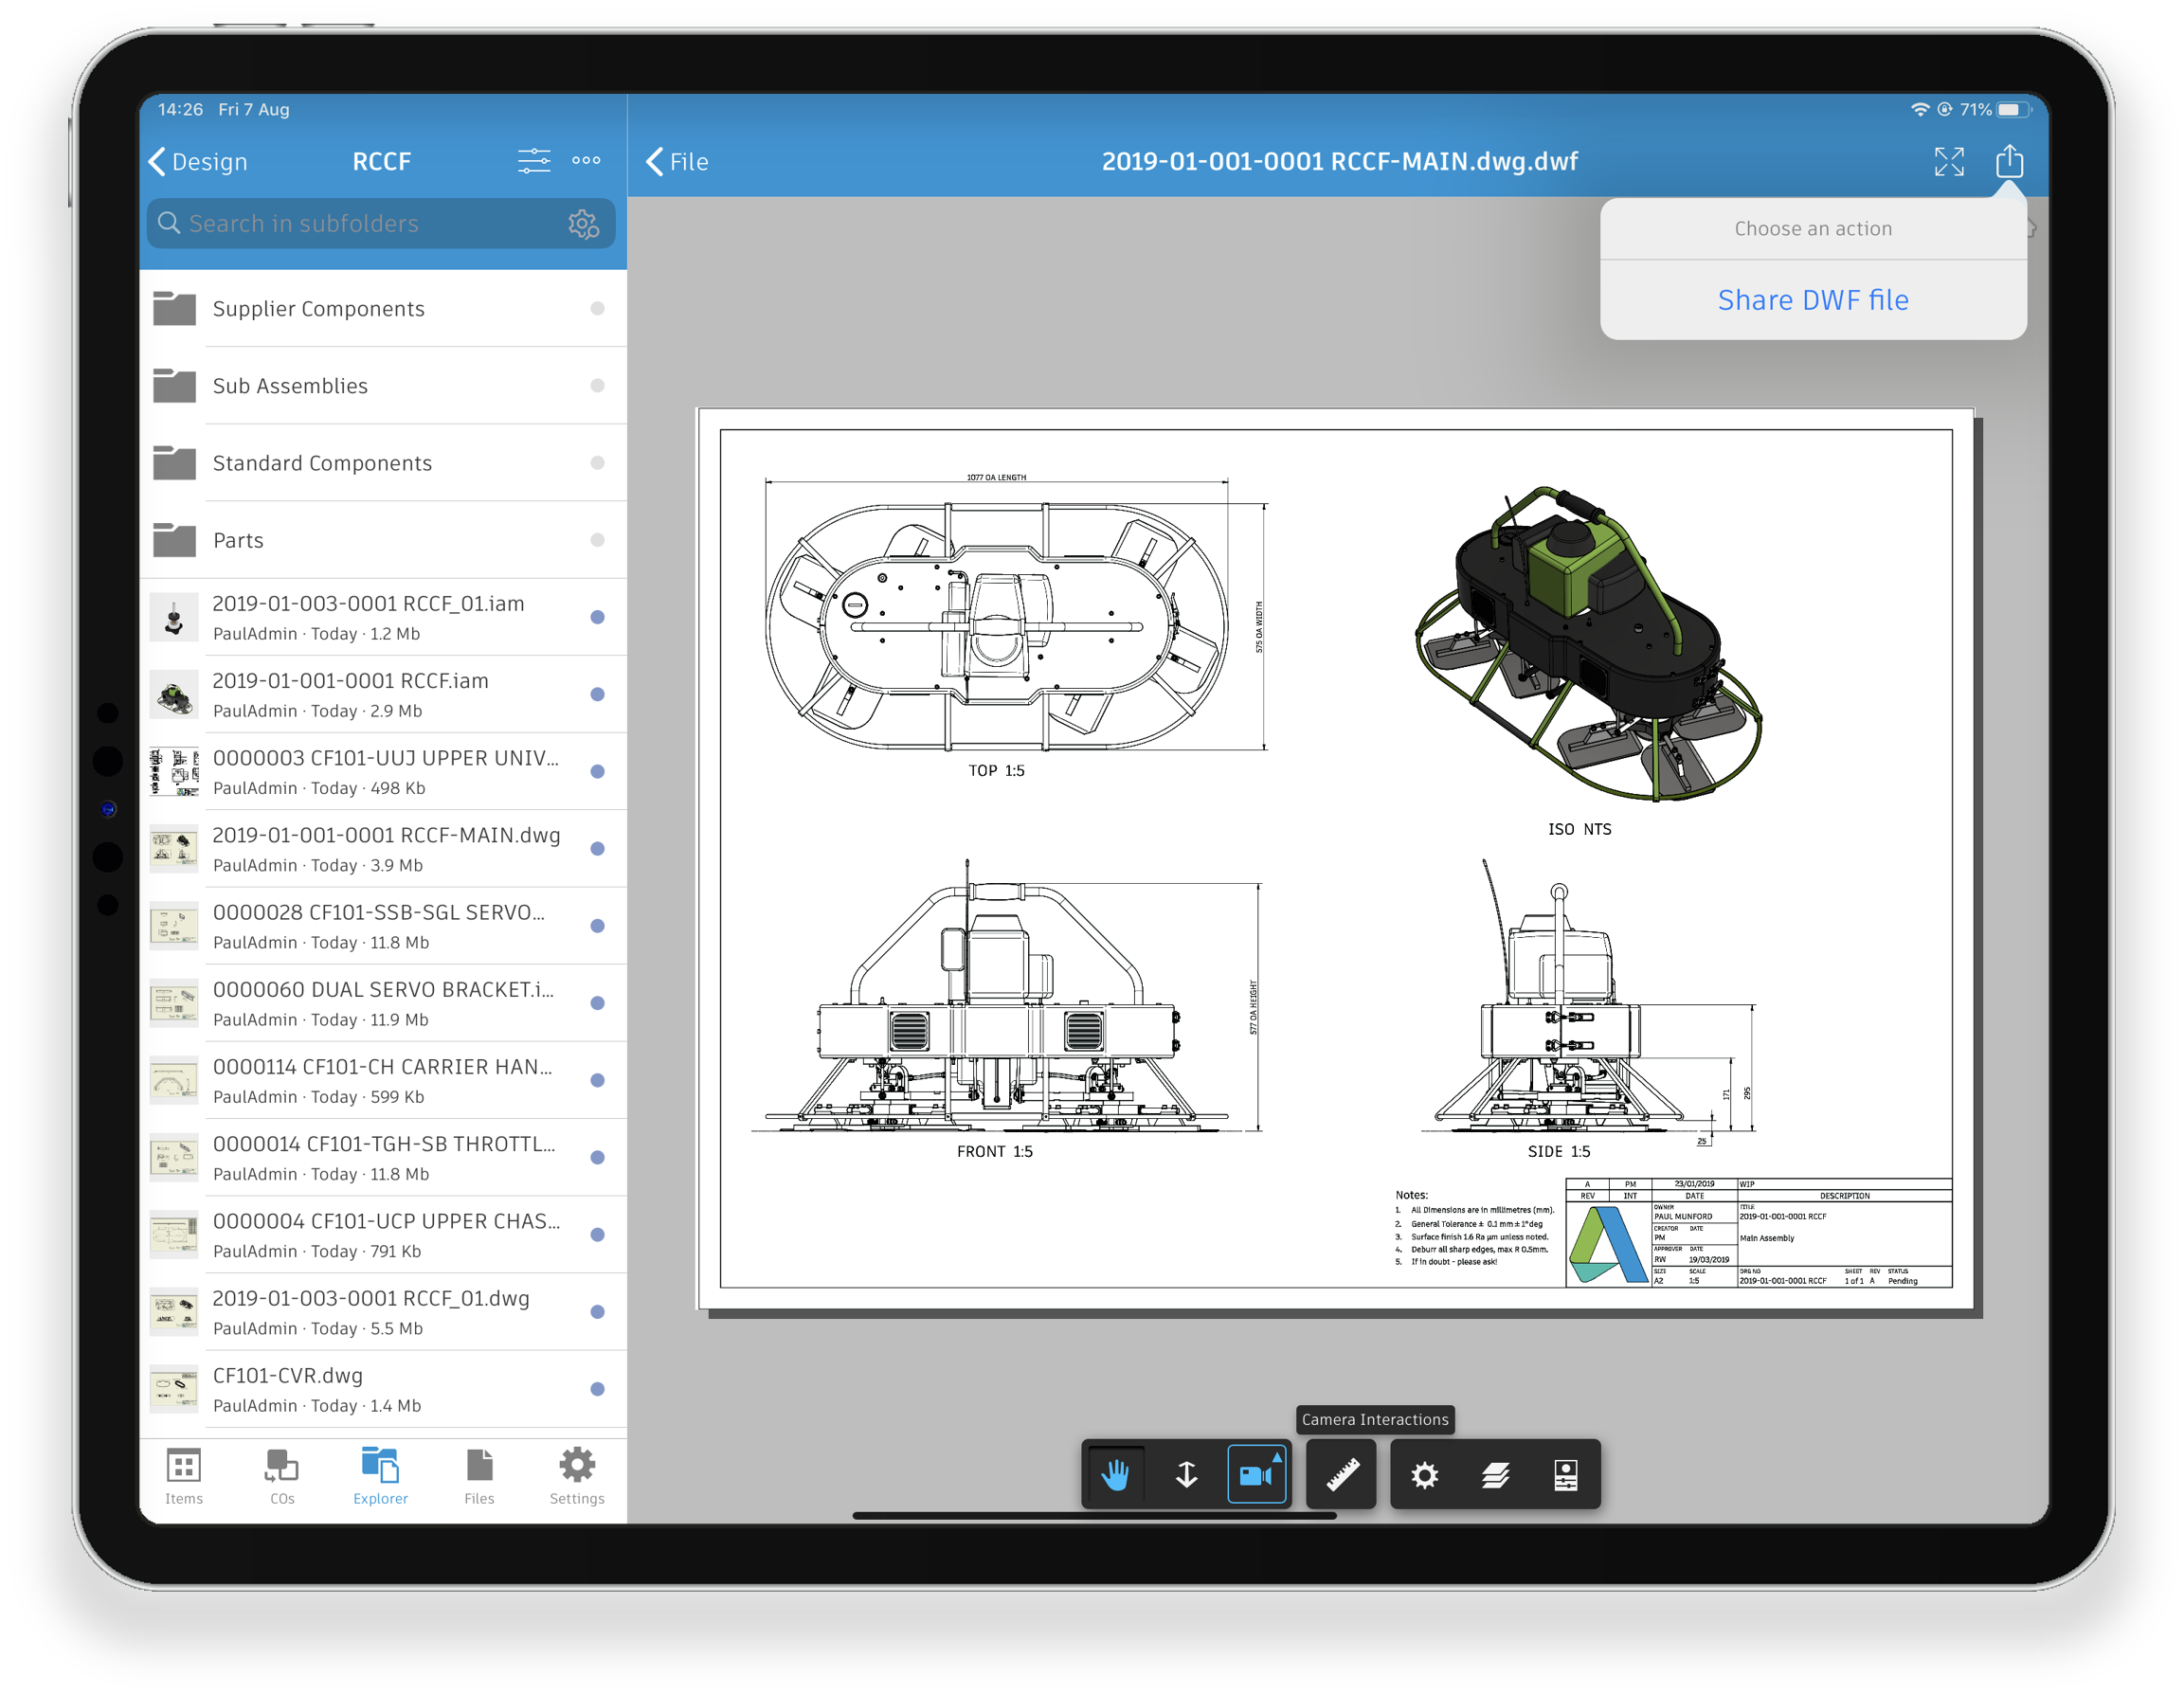Open the Camera Interactions tool
This screenshot has height=1695, width=2184.
[1257, 1474]
